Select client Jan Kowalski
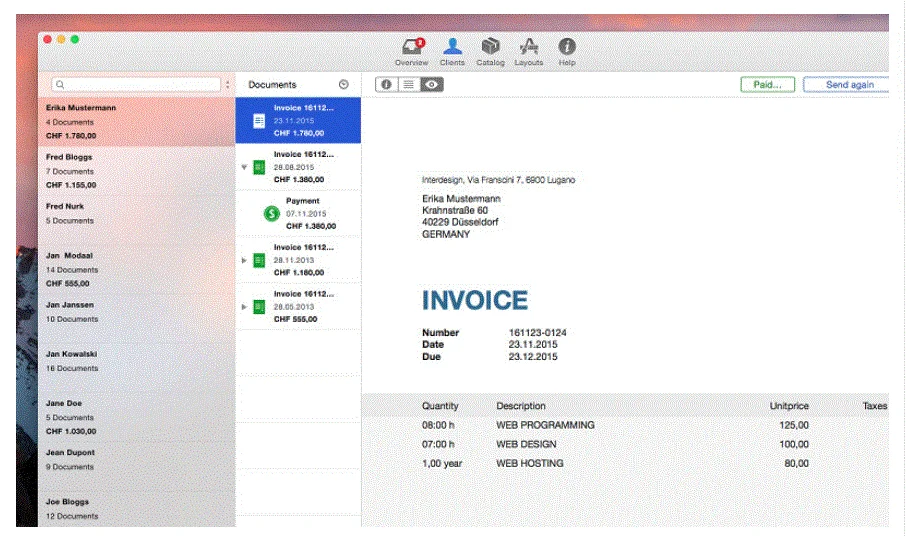The image size is (906, 536). [x=137, y=367]
